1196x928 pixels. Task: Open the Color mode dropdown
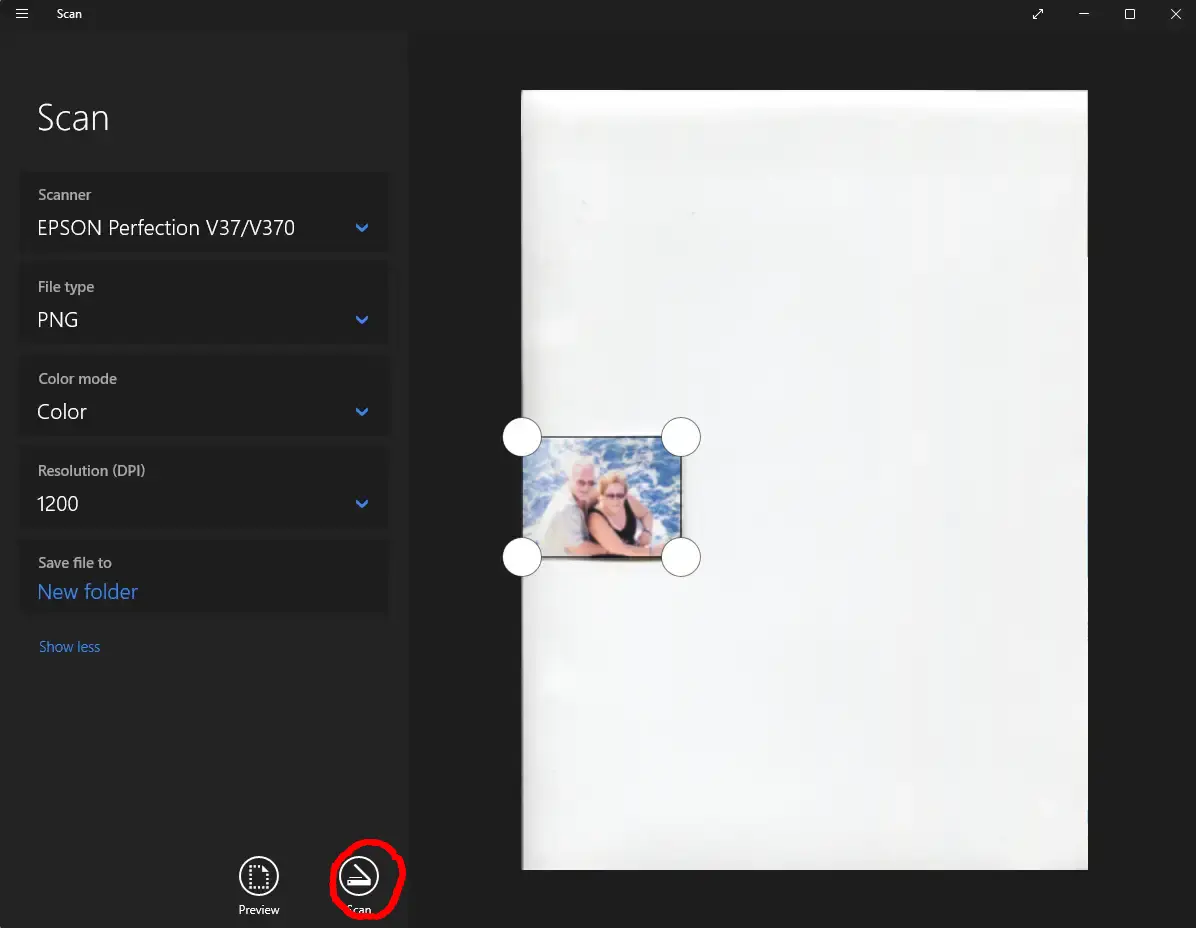[x=204, y=412]
